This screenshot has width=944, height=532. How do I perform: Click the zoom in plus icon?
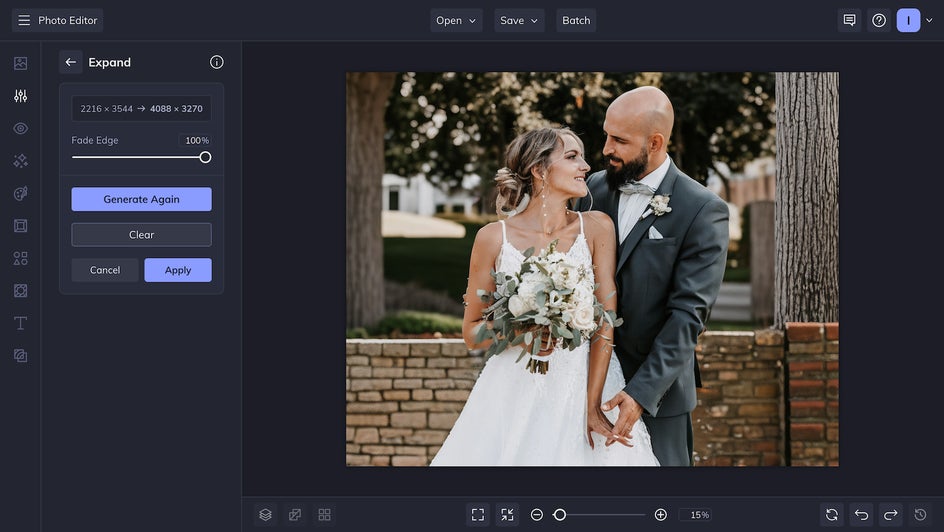pos(660,515)
